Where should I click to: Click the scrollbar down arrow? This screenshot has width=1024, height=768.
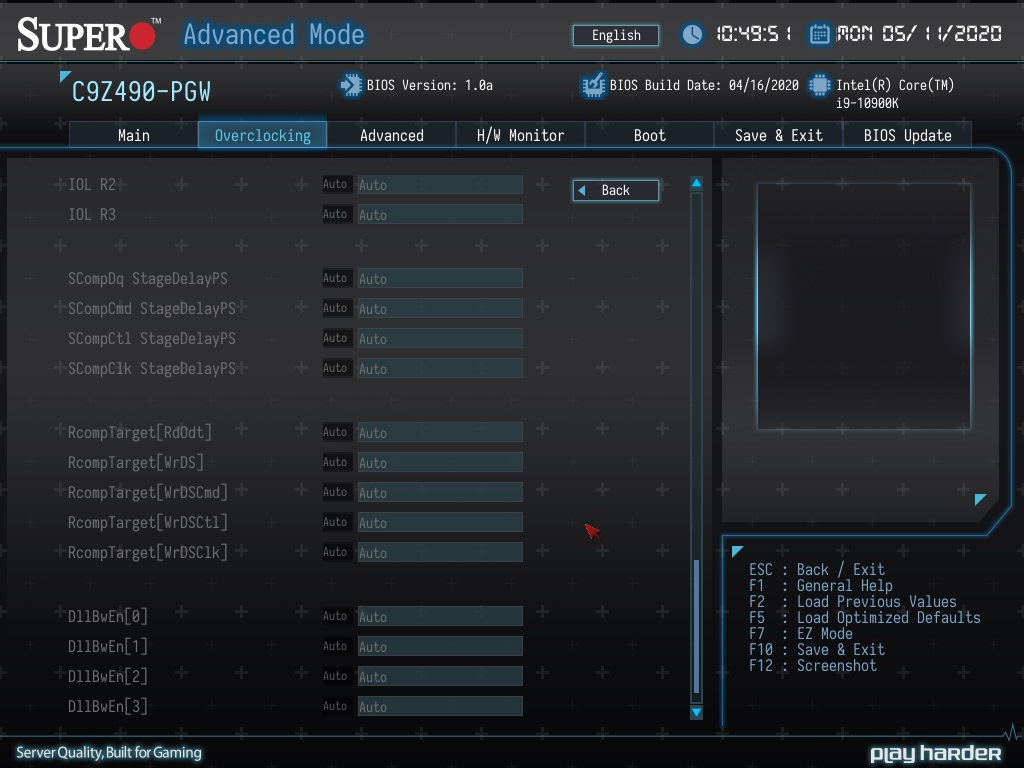[696, 712]
